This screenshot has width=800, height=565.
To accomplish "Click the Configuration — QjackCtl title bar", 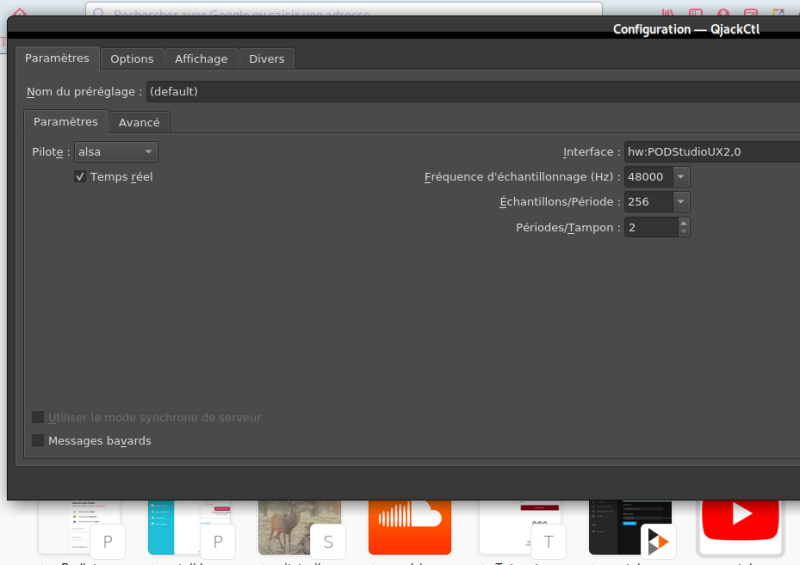I will click(686, 30).
